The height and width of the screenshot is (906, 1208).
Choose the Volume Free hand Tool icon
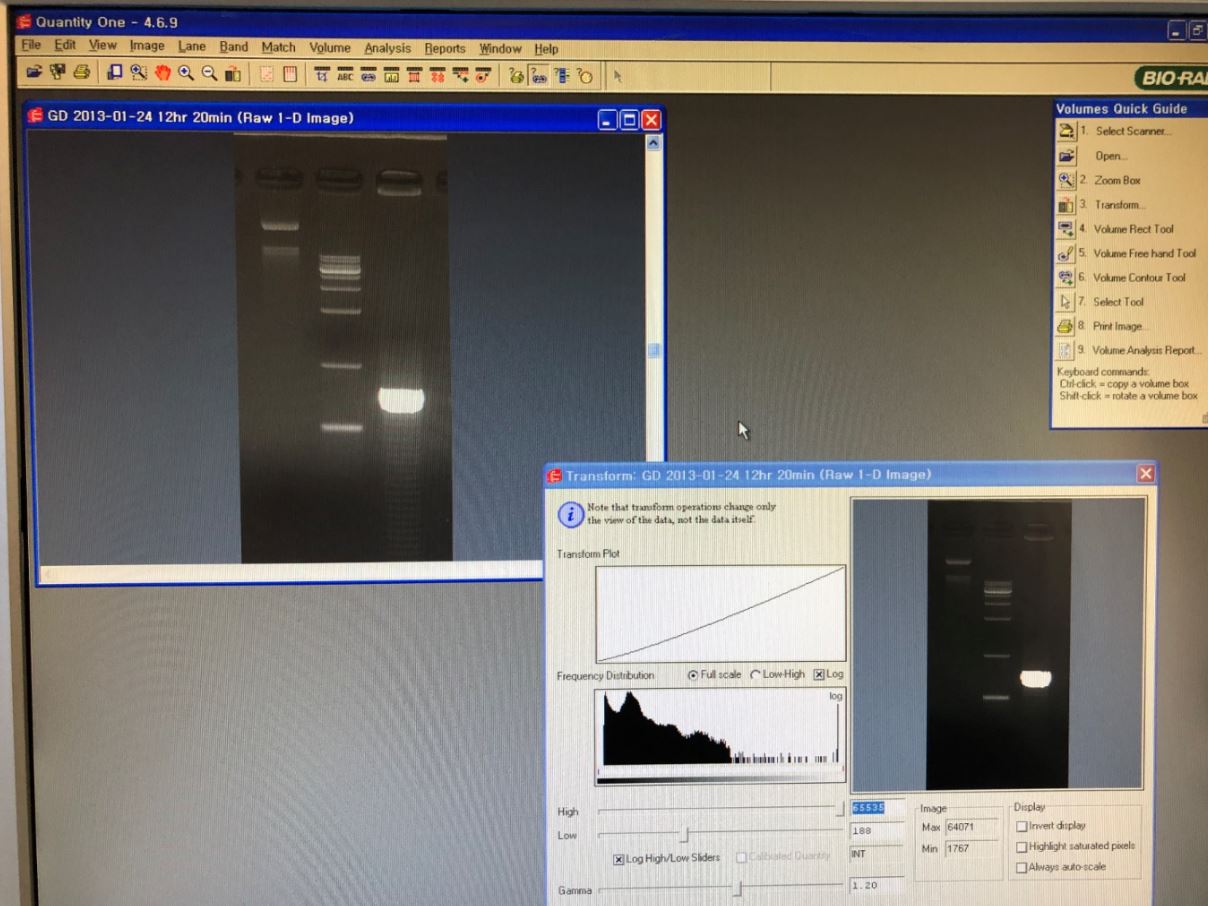1066,253
